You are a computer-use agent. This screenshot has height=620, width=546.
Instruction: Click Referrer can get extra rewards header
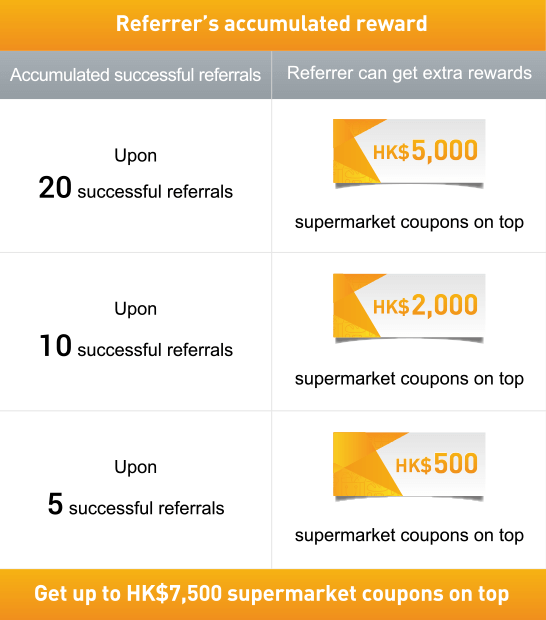409,73
